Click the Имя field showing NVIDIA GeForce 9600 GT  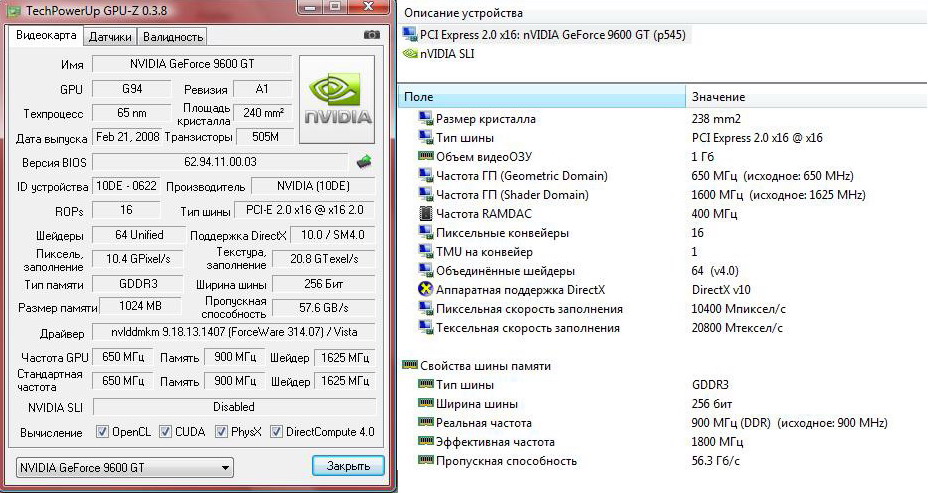click(x=192, y=64)
